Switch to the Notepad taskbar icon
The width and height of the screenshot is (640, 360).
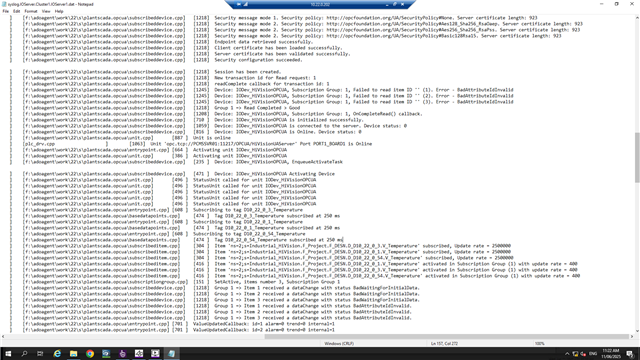tap(171, 353)
